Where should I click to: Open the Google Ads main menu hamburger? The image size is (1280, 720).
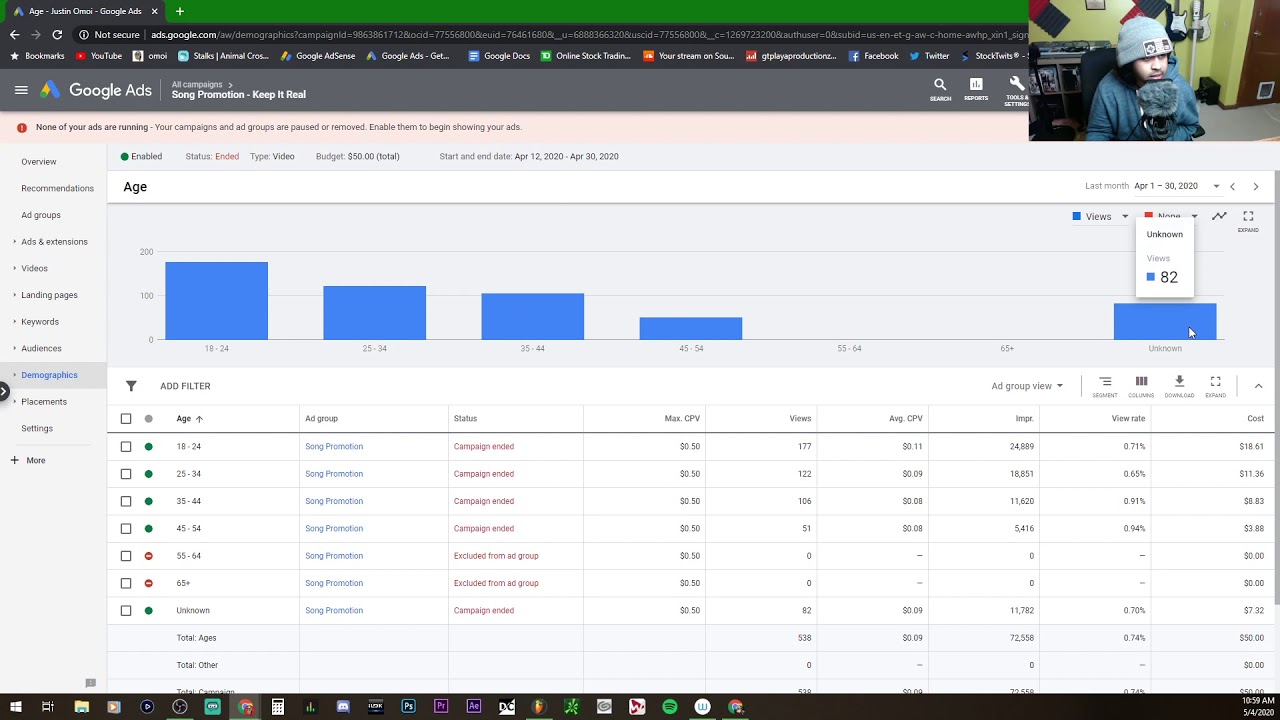[21, 90]
